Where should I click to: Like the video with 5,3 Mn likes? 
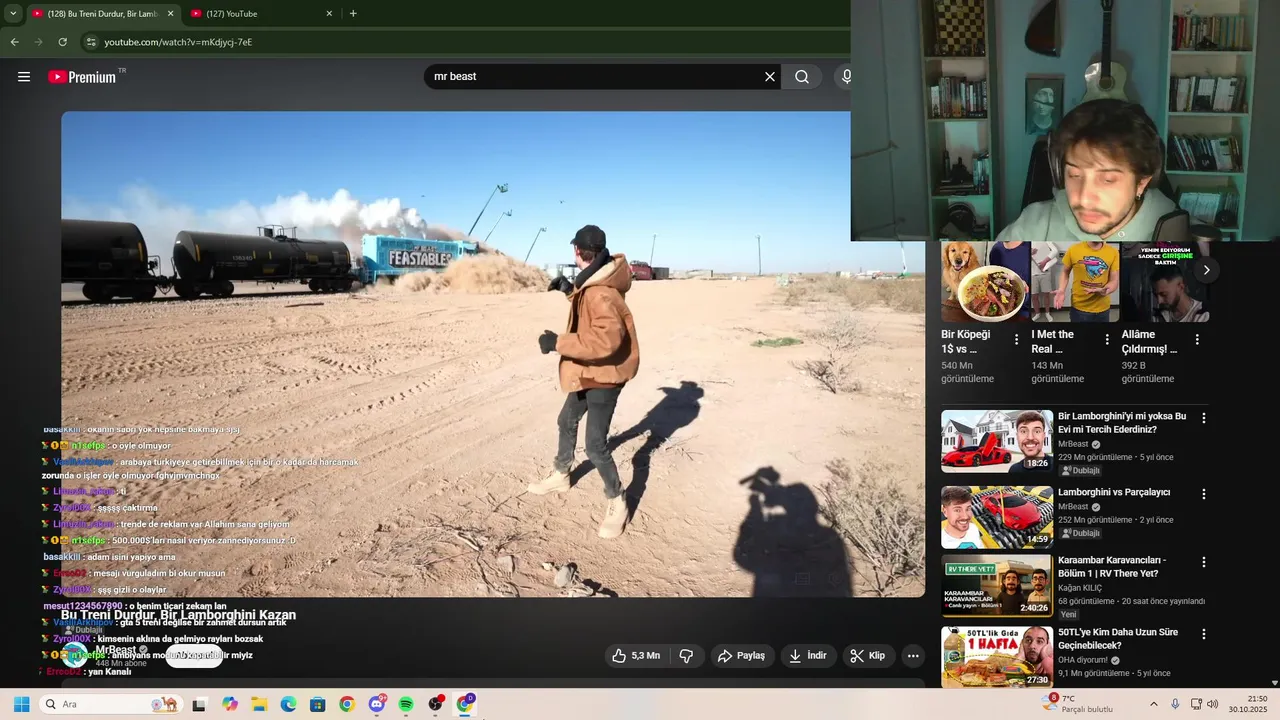[636, 656]
